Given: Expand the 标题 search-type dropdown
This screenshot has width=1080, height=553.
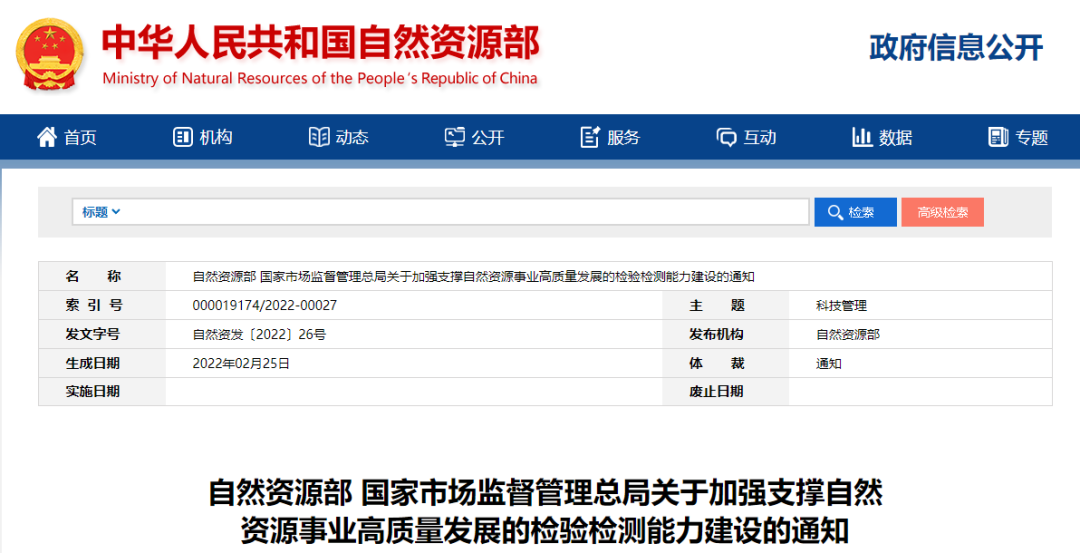Looking at the screenshot, I should point(101,212).
